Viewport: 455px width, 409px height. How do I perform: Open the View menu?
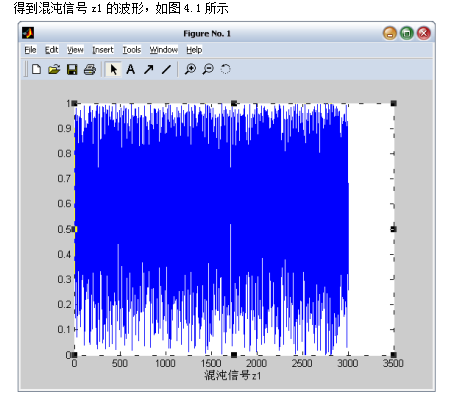click(x=75, y=50)
